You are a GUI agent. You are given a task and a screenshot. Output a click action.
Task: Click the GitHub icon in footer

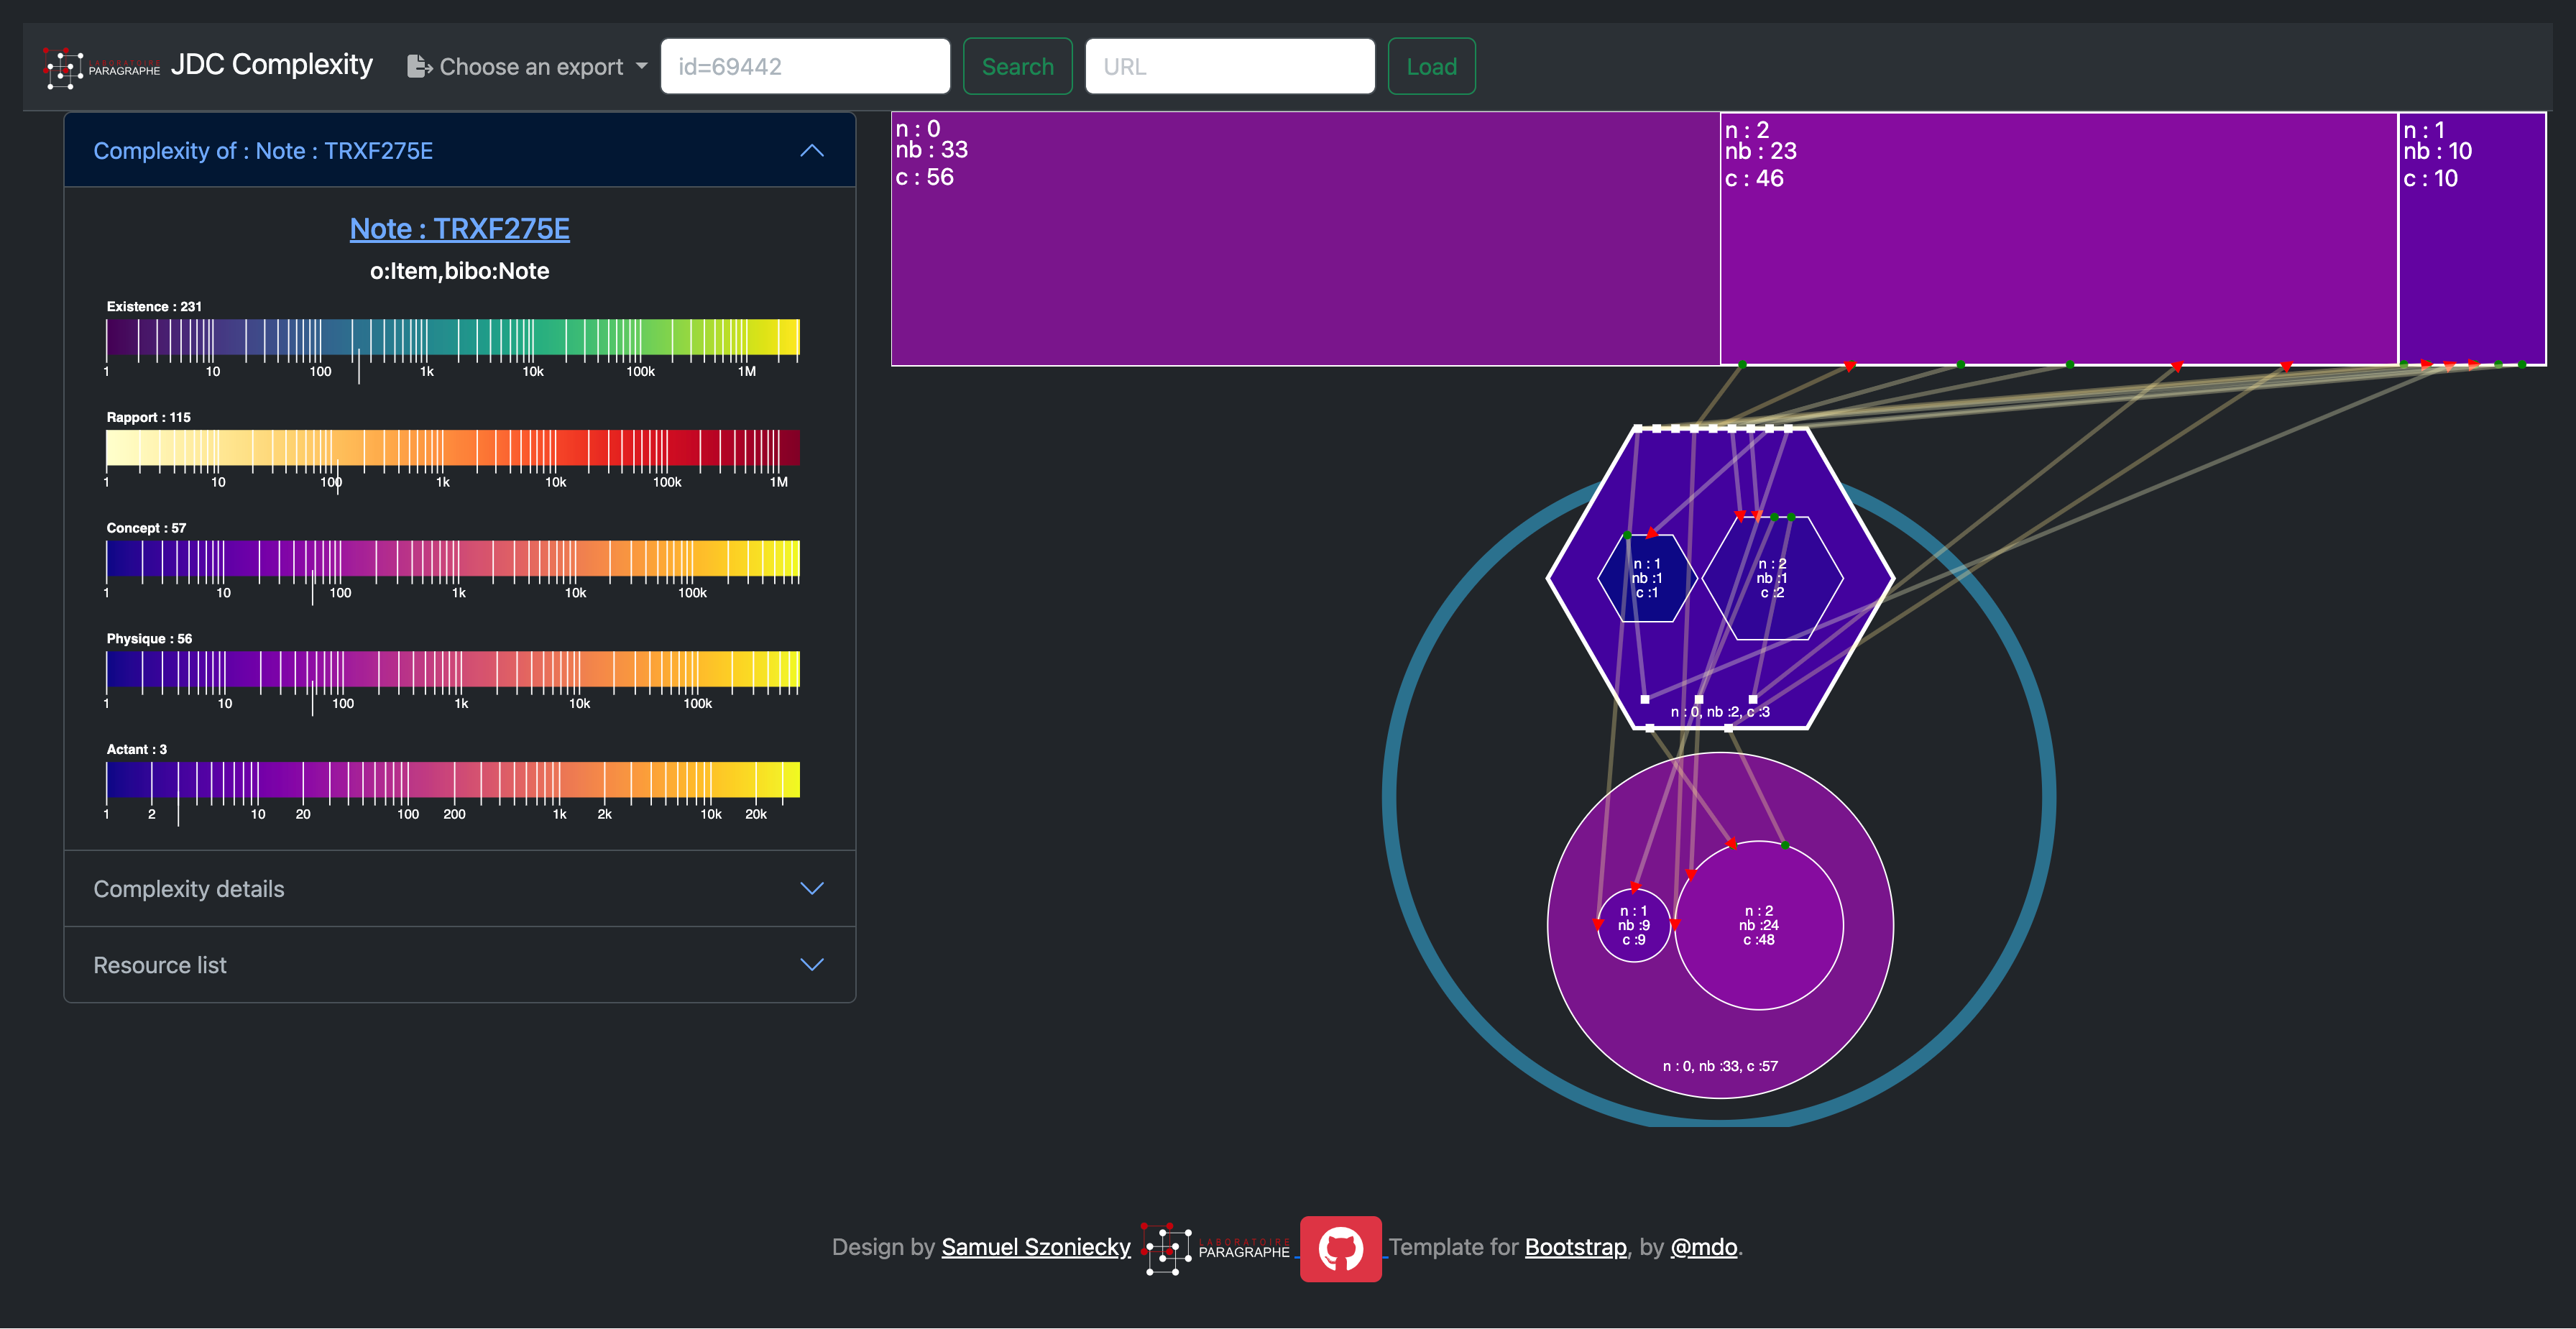click(x=1340, y=1248)
